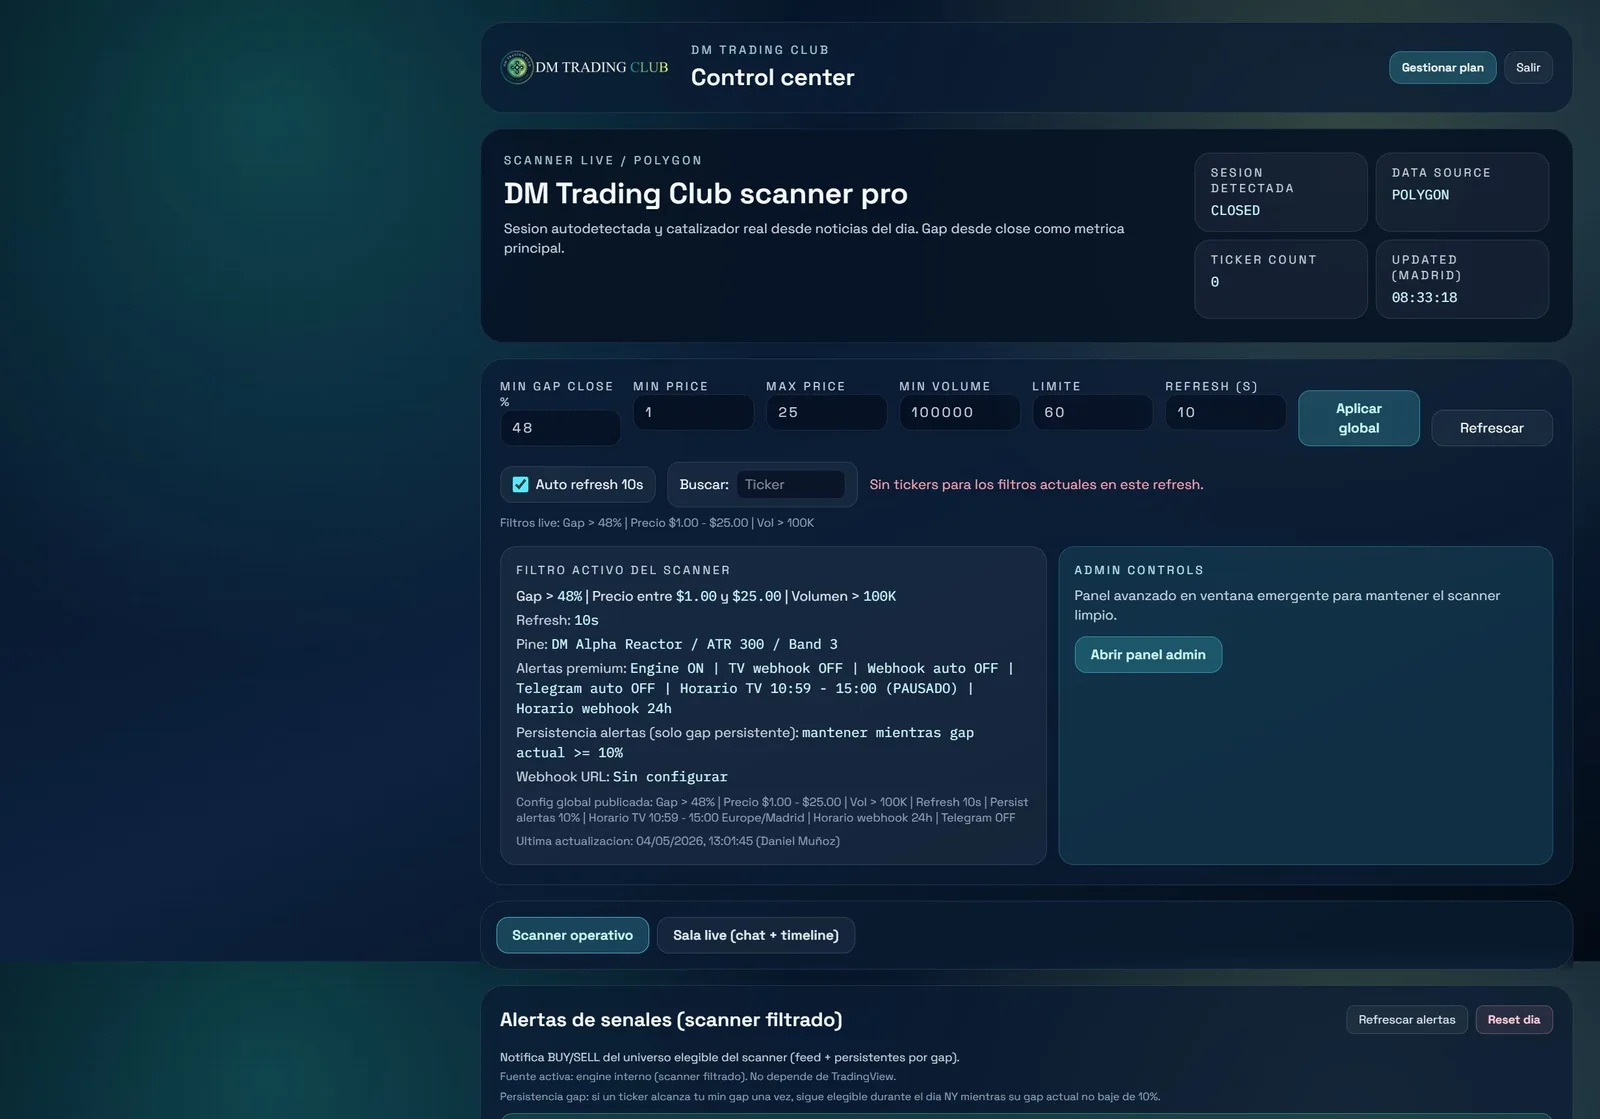1600x1119 pixels.
Task: Click the Ticker Count value 0
Action: [x=1215, y=282]
